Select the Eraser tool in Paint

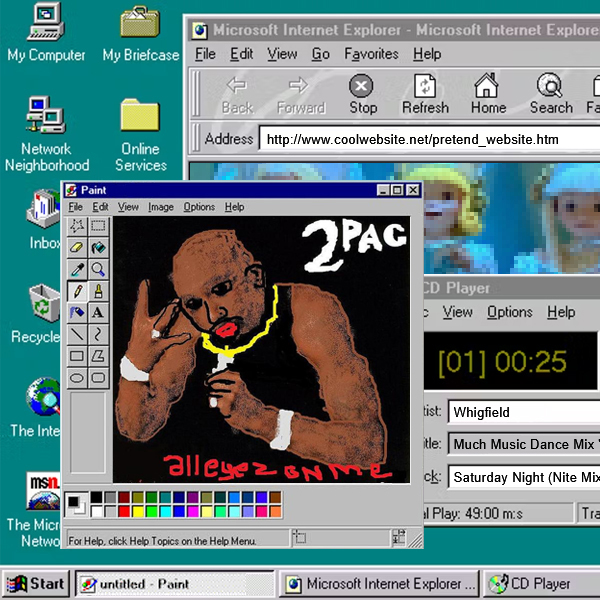(77, 247)
